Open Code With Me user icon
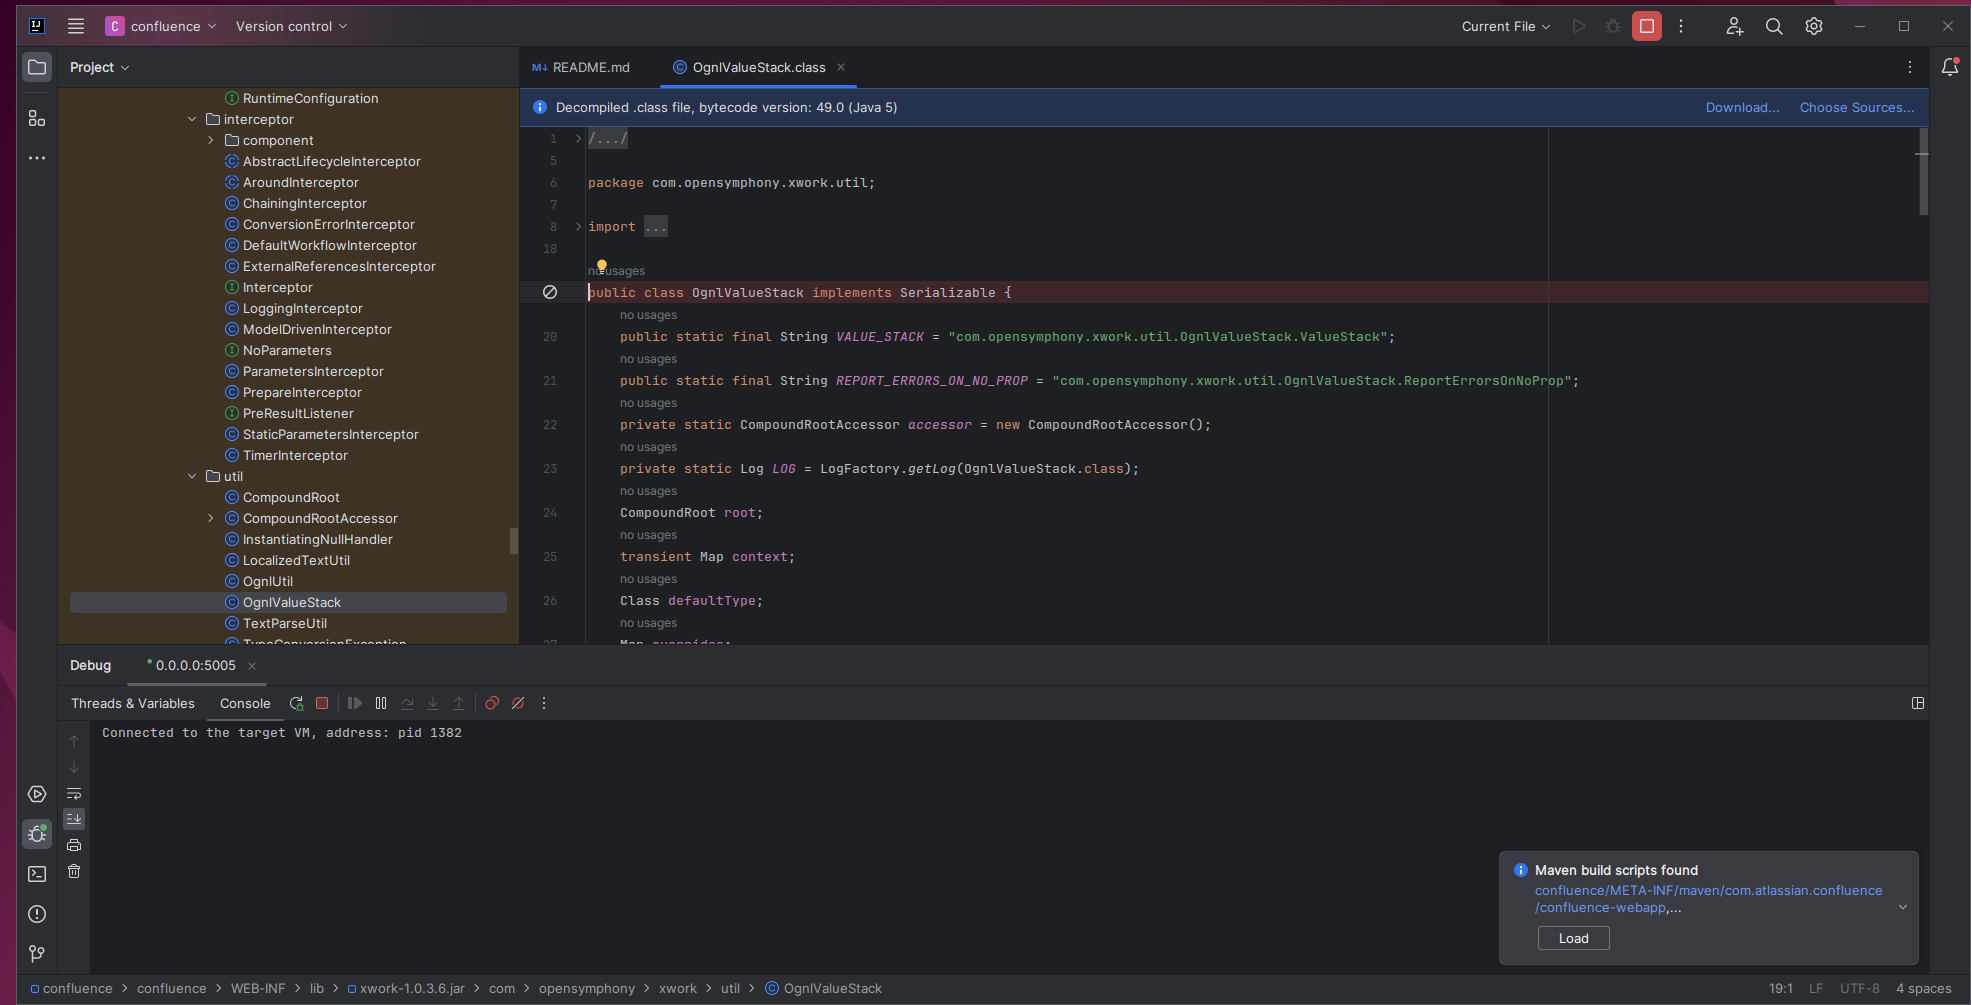Image resolution: width=1971 pixels, height=1005 pixels. point(1734,26)
